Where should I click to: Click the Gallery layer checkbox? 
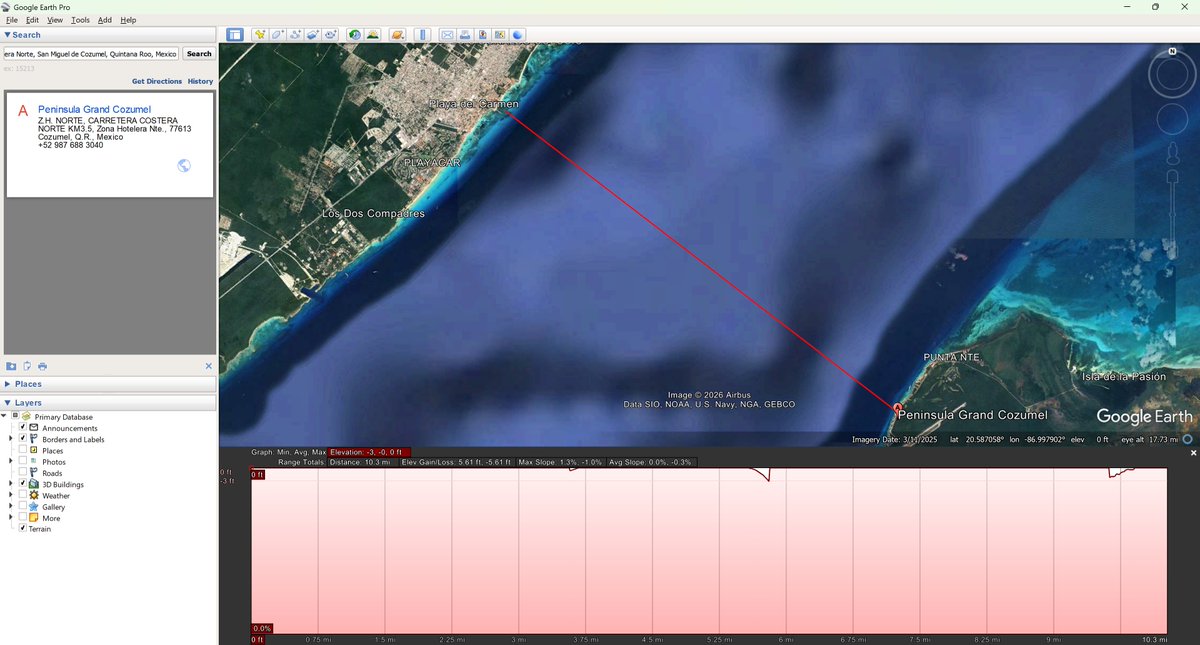point(23,507)
